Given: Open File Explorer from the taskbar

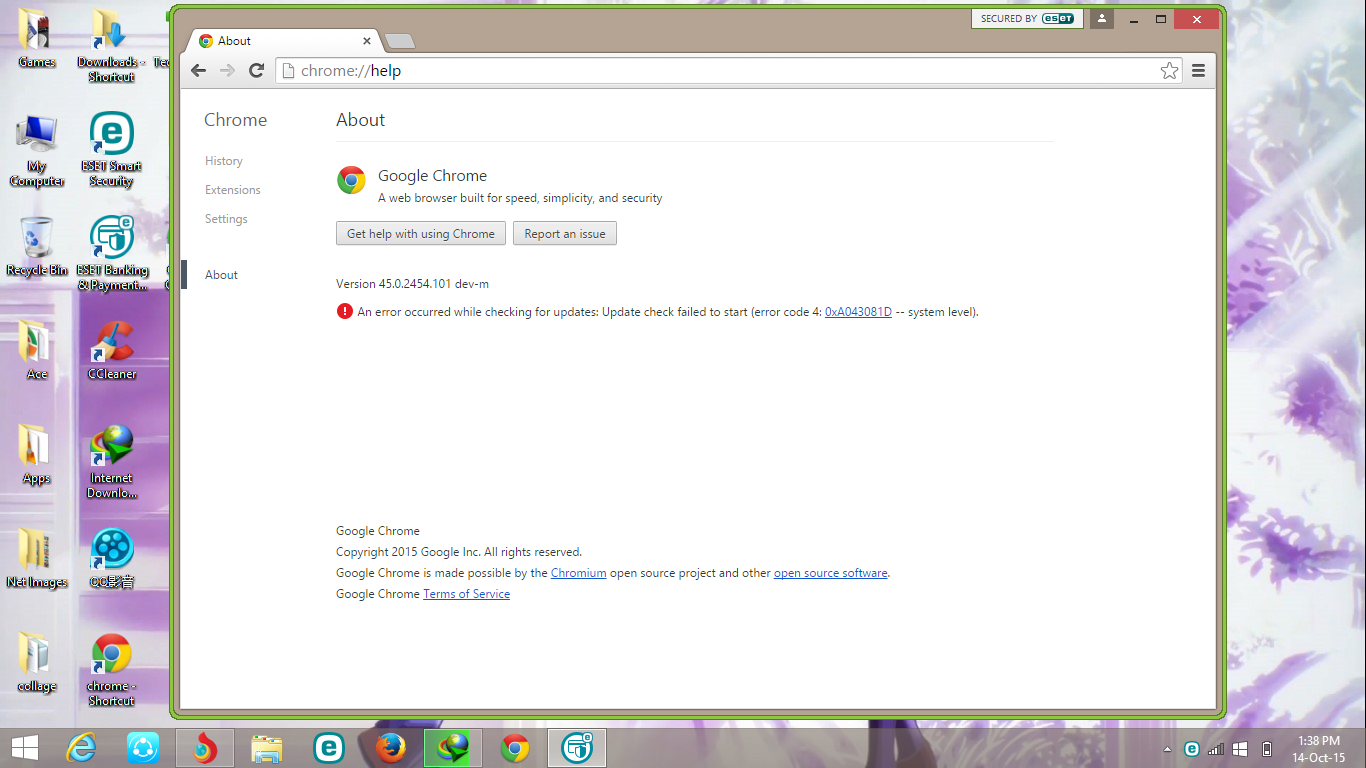Looking at the screenshot, I should 266,748.
